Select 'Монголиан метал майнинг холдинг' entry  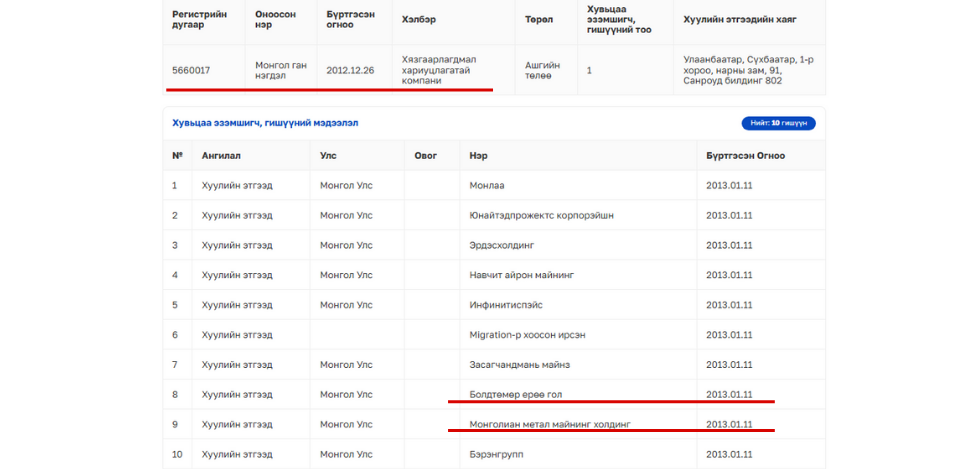click(550, 424)
